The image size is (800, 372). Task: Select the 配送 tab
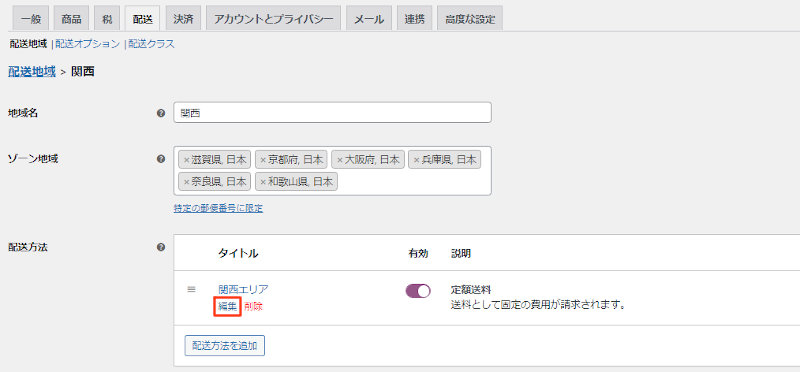click(142, 19)
